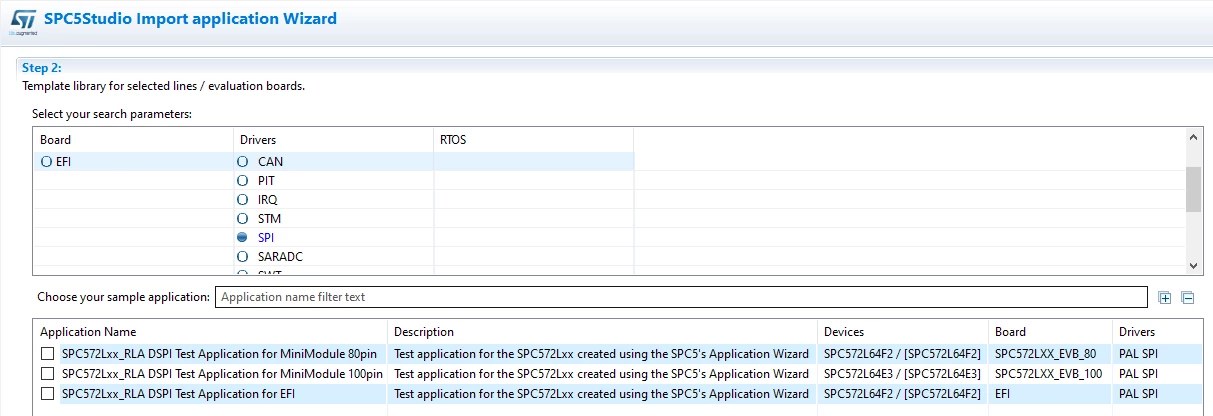Image resolution: width=1213 pixels, height=416 pixels.
Task: Click the parameters list scrollbar thumb
Action: click(1193, 190)
